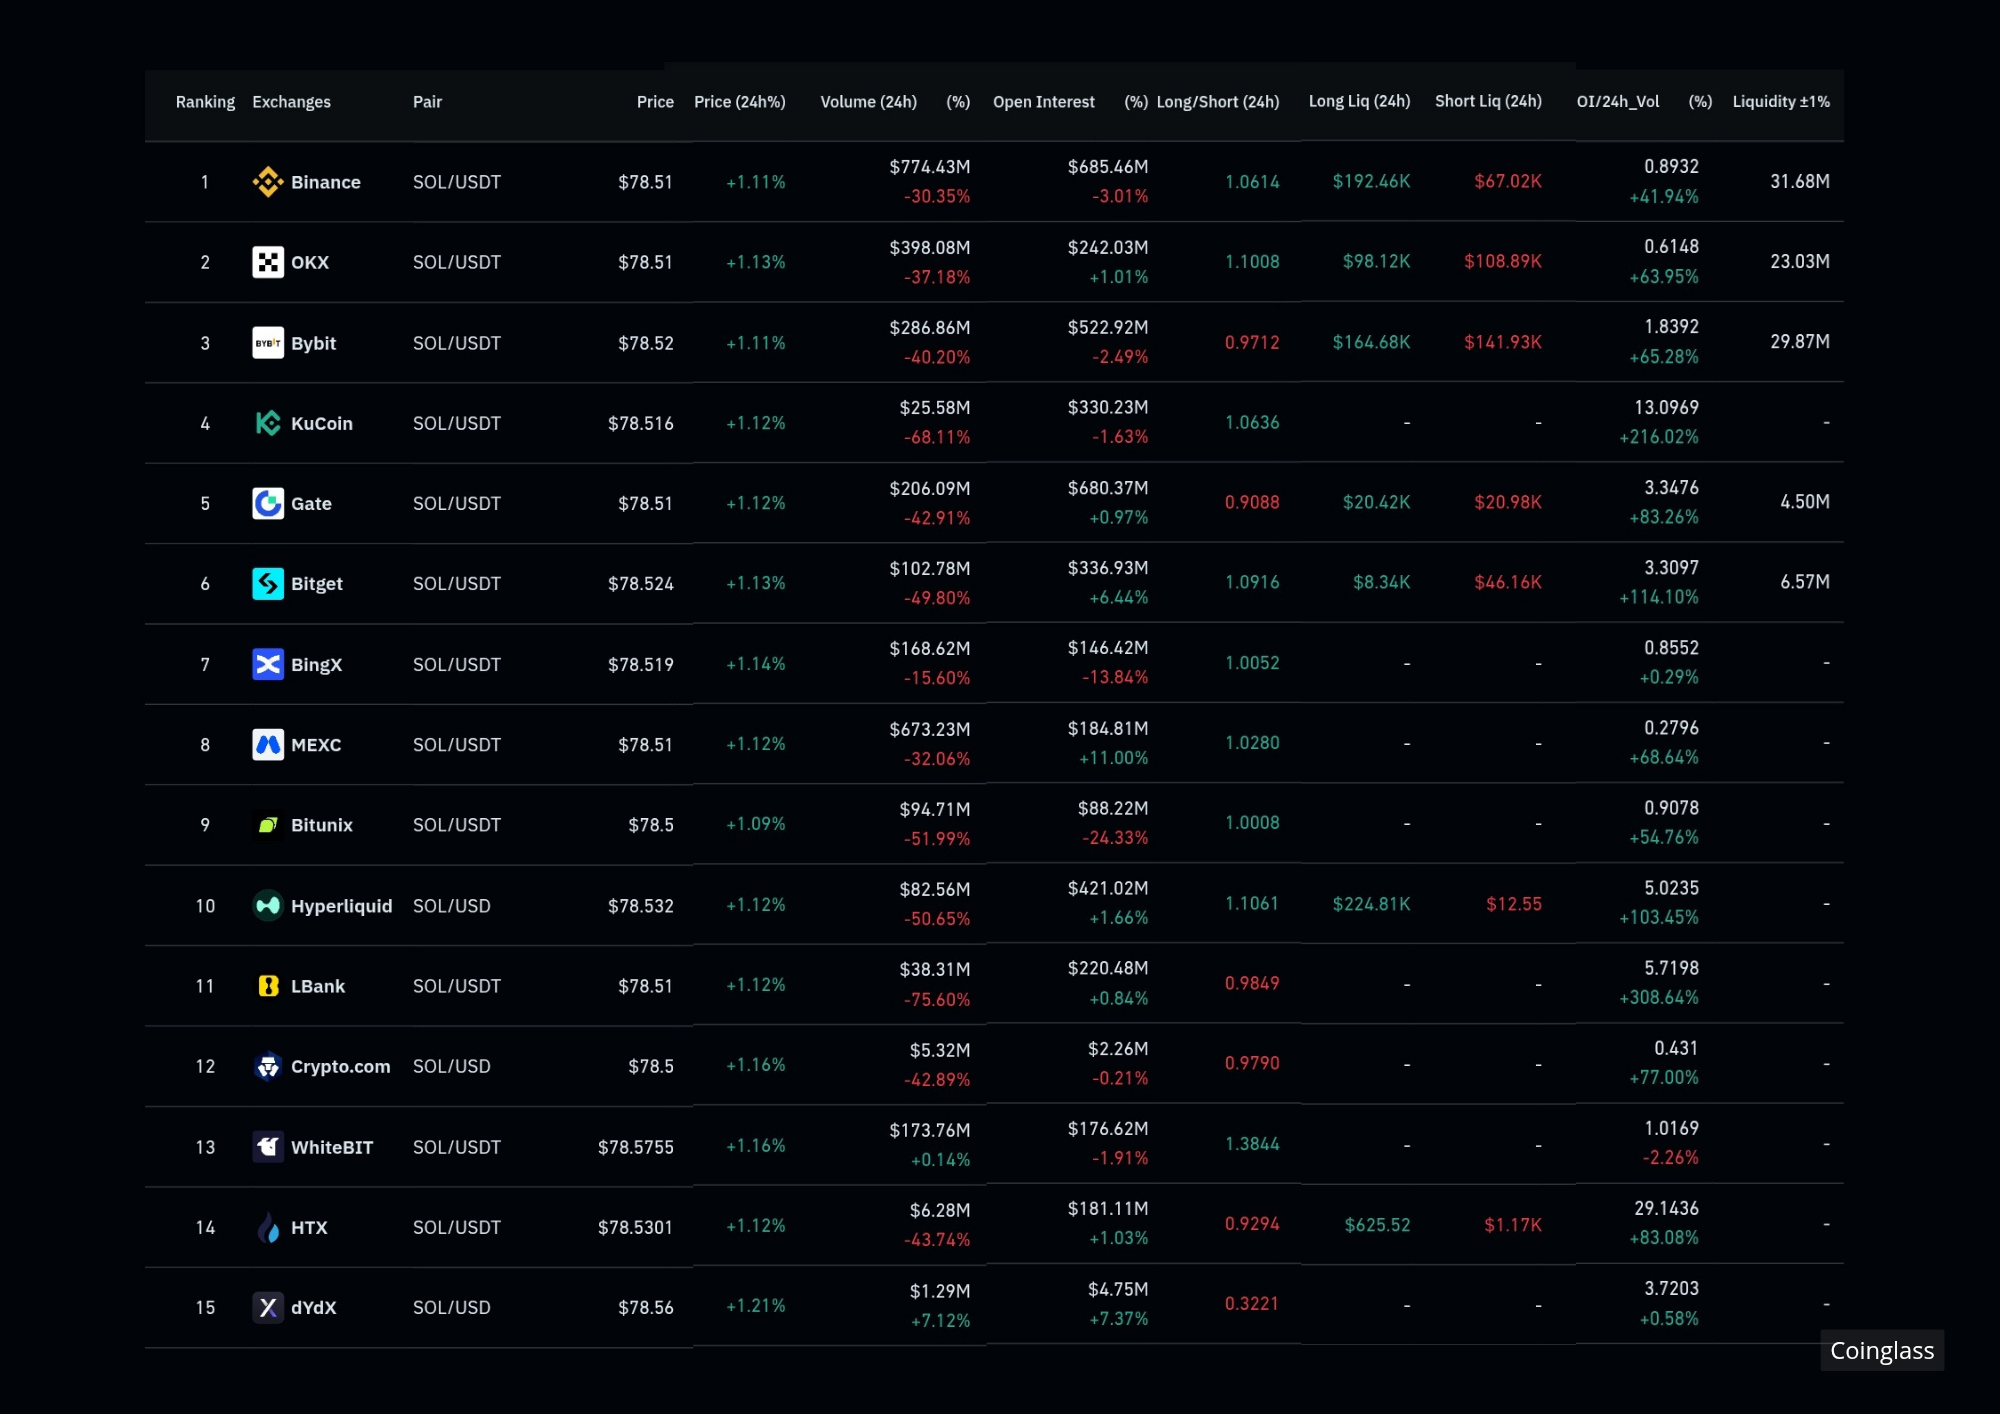Click the MEXC exchange logo icon
The height and width of the screenshot is (1414, 2000).
pos(268,744)
